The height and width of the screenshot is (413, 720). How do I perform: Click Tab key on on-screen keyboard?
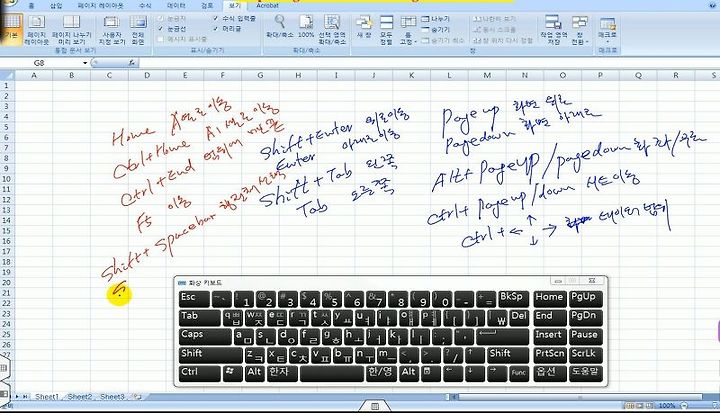pos(199,317)
